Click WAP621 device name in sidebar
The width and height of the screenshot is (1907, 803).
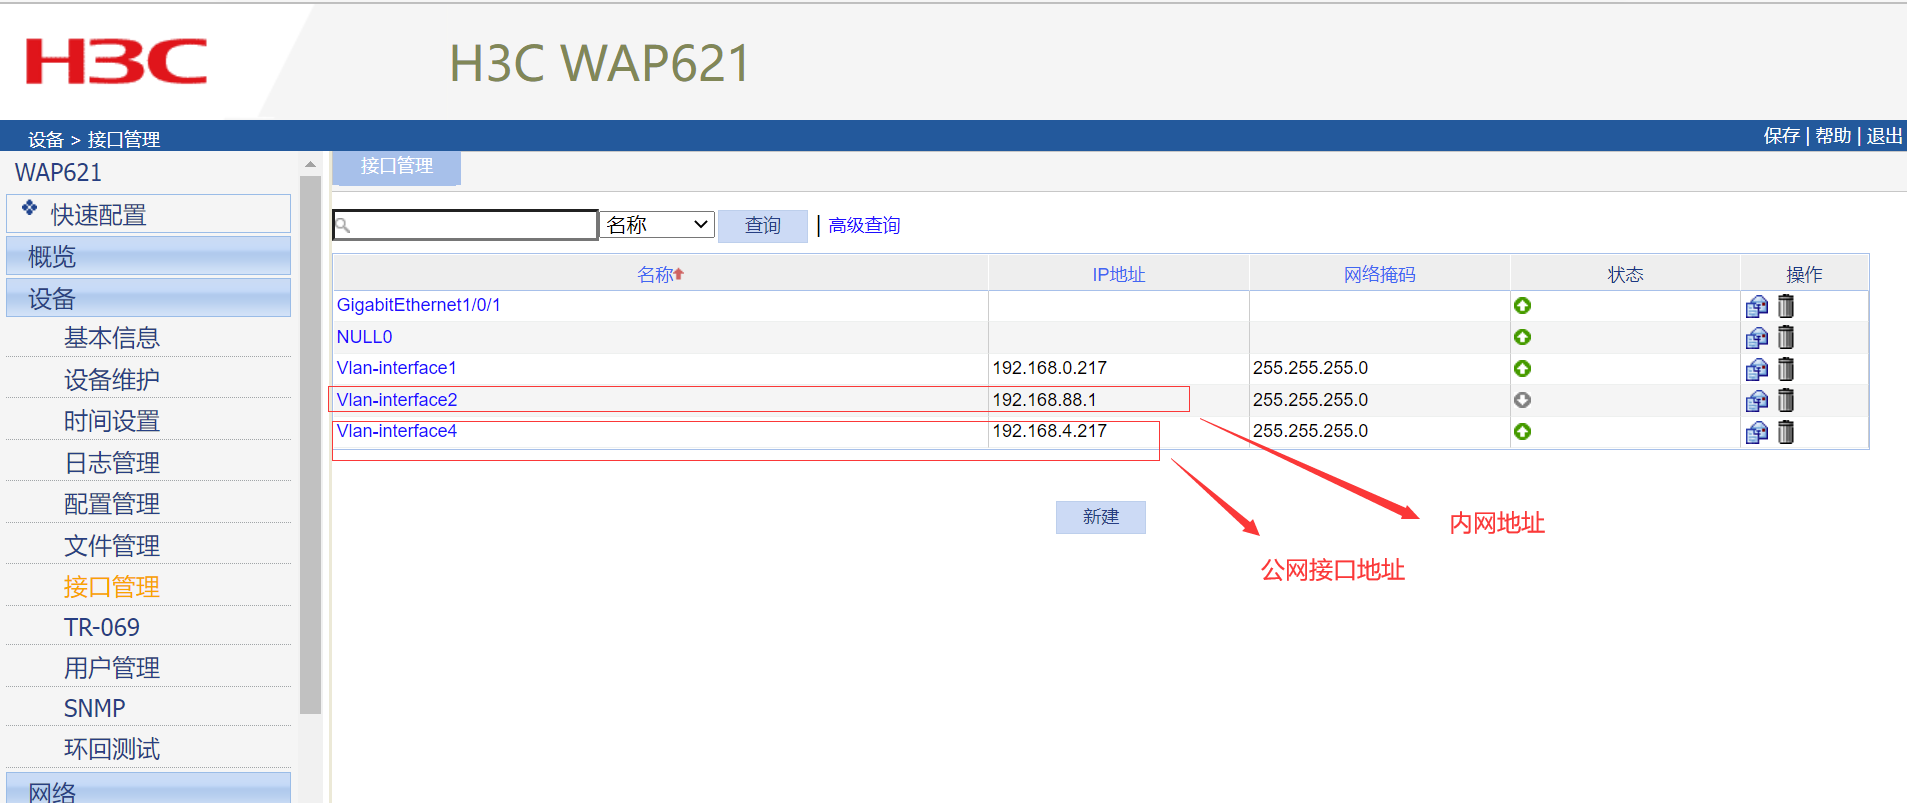(x=58, y=172)
